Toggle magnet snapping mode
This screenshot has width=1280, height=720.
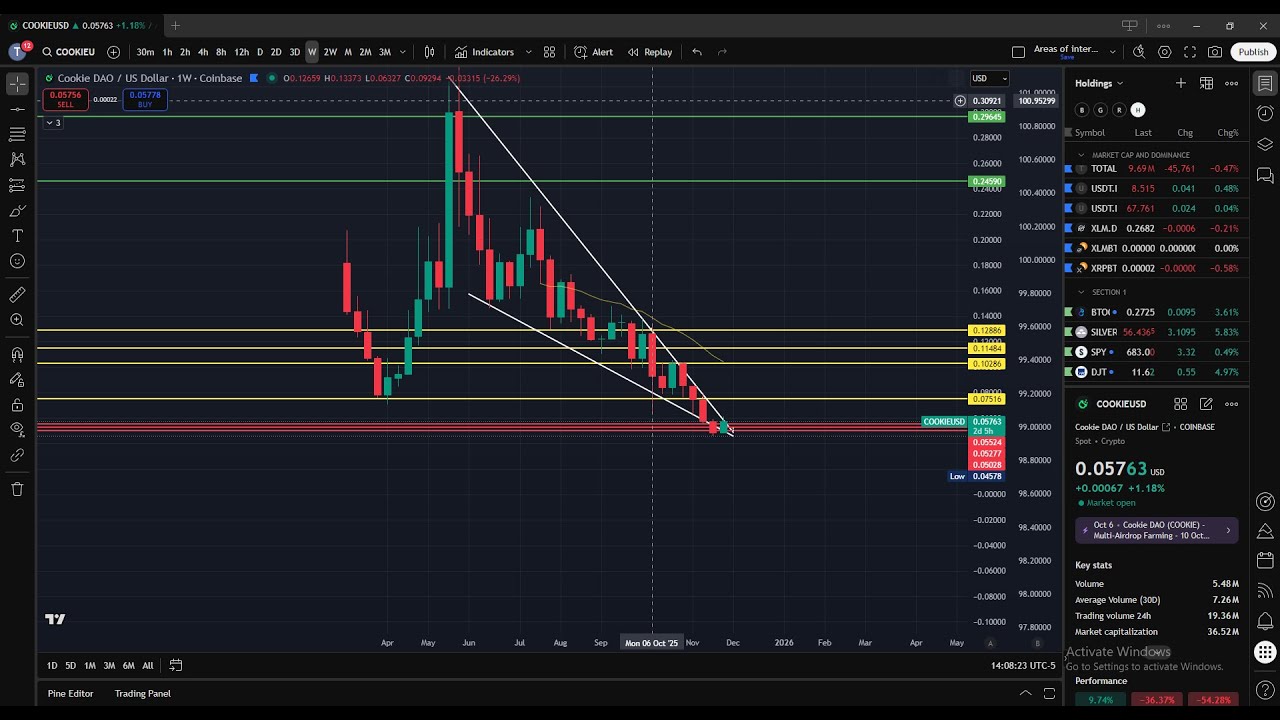pyautogui.click(x=17, y=354)
